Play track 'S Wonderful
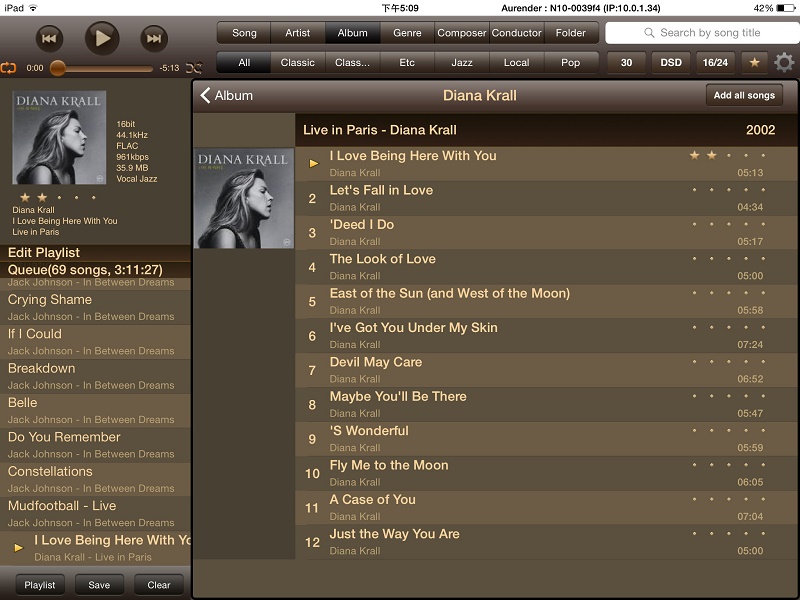This screenshot has width=800, height=600. (x=546, y=439)
